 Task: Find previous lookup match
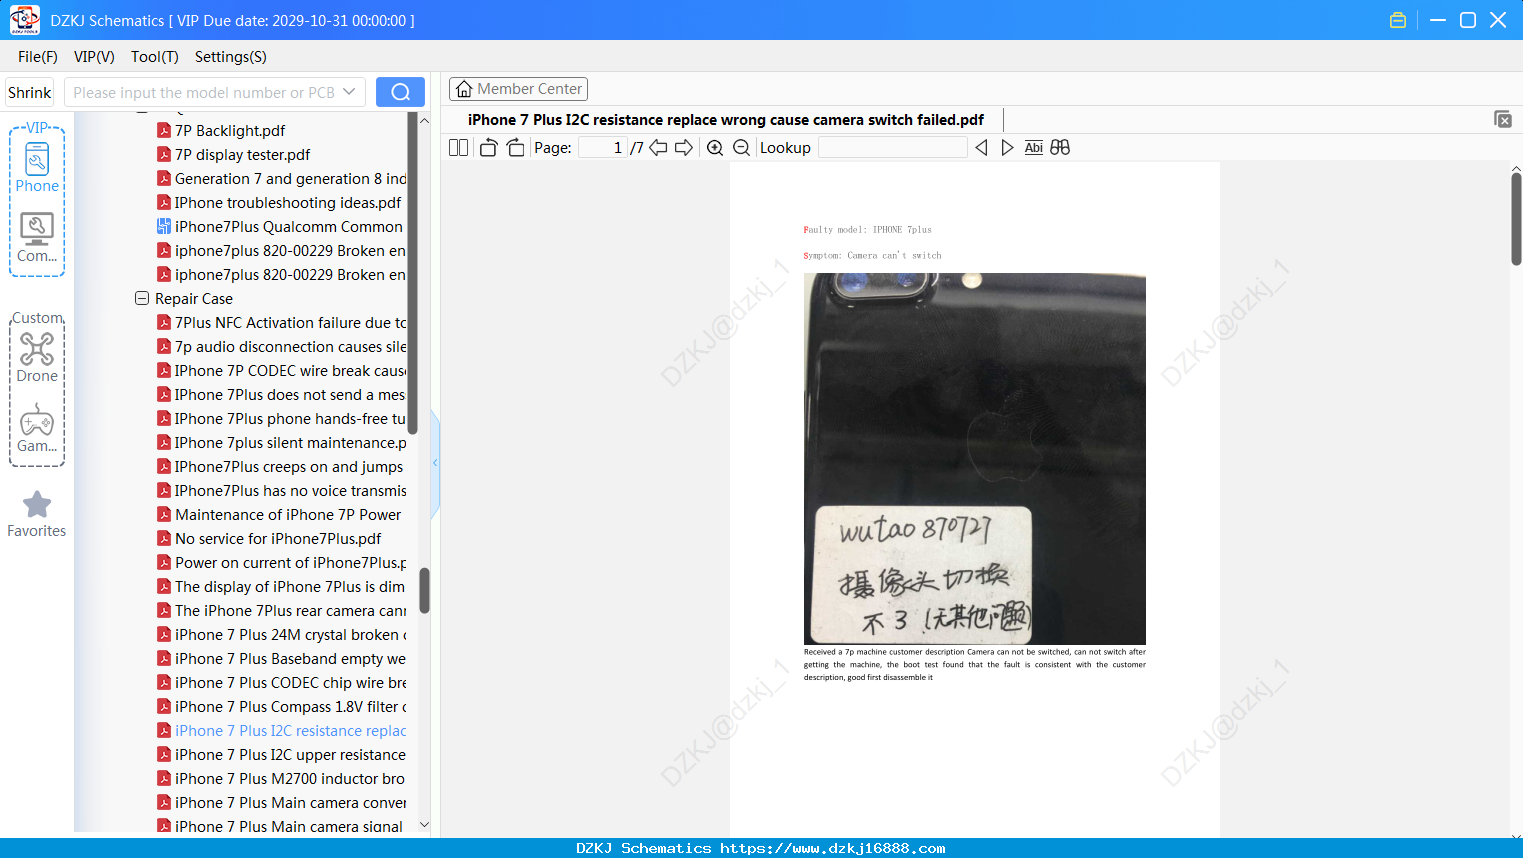pos(981,148)
